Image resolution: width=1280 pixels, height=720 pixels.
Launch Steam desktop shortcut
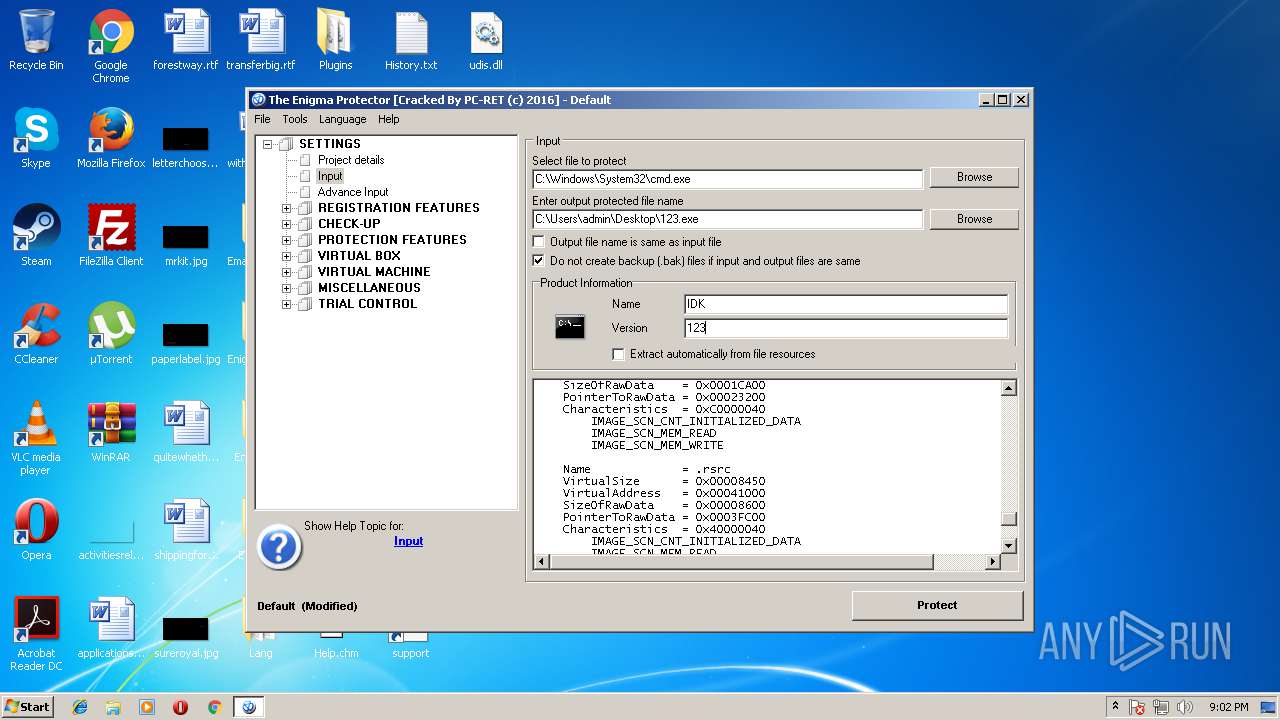pos(36,236)
